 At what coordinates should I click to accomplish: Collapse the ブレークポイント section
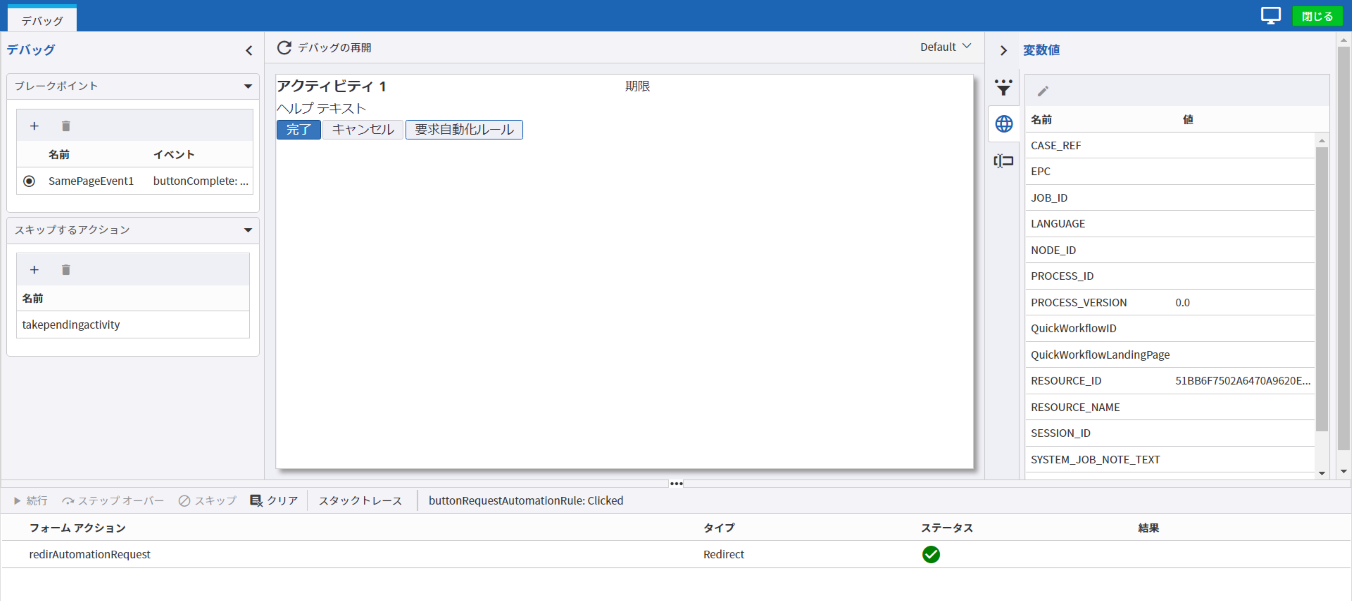[x=248, y=86]
